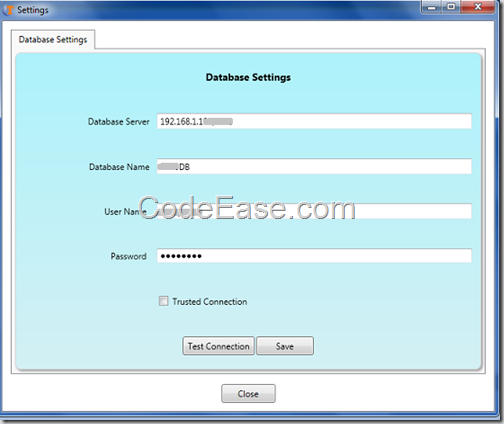Click the Settings title bar text
504x424 pixels.
(x=33, y=10)
